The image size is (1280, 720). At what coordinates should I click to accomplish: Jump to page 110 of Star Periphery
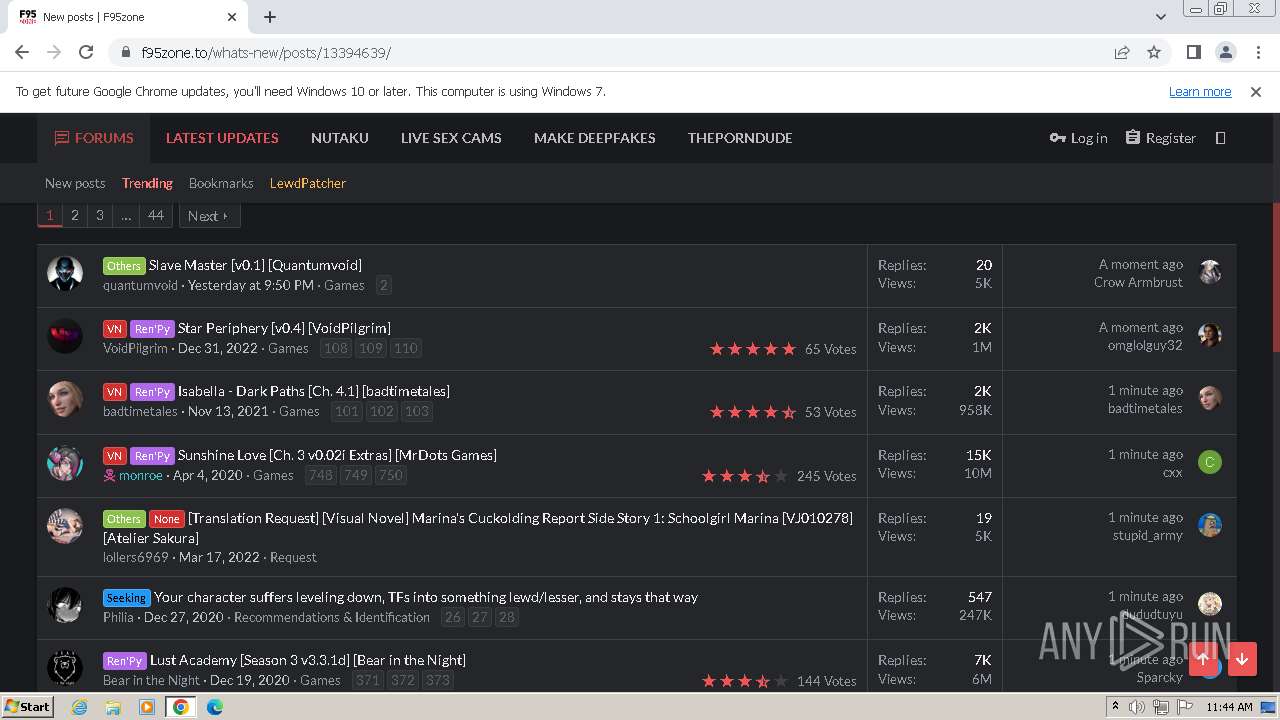click(x=405, y=348)
